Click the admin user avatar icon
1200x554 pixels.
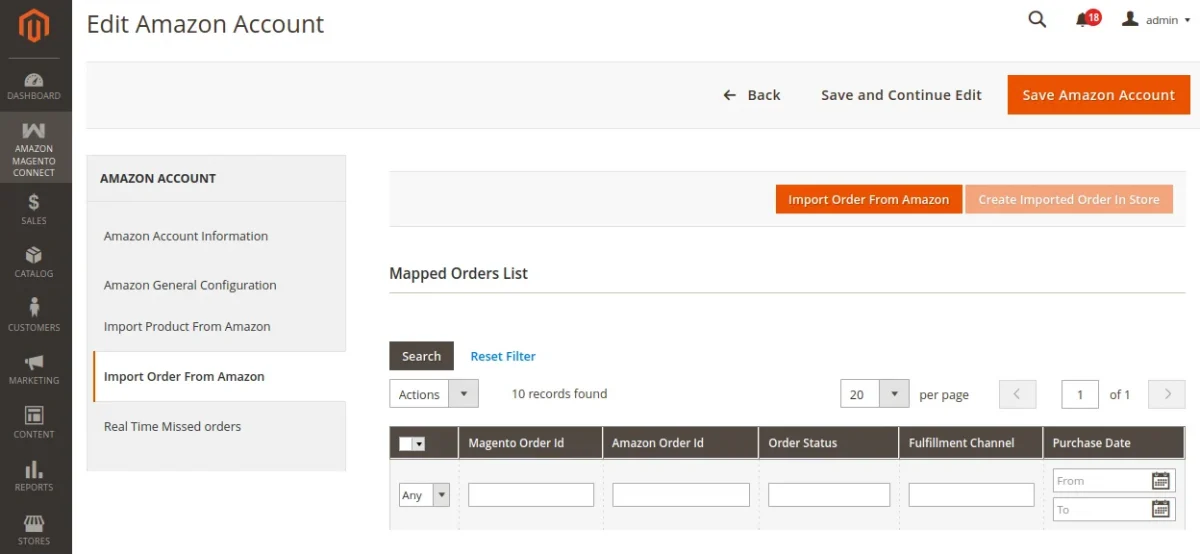point(1131,19)
